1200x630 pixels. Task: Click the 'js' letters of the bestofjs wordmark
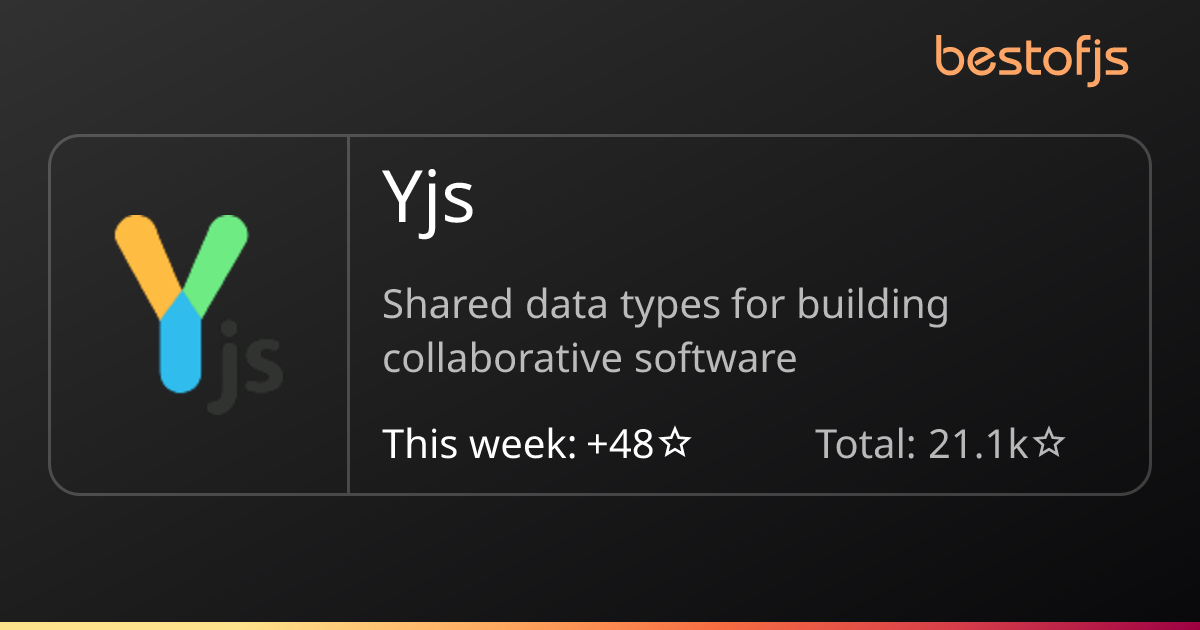coord(1108,60)
